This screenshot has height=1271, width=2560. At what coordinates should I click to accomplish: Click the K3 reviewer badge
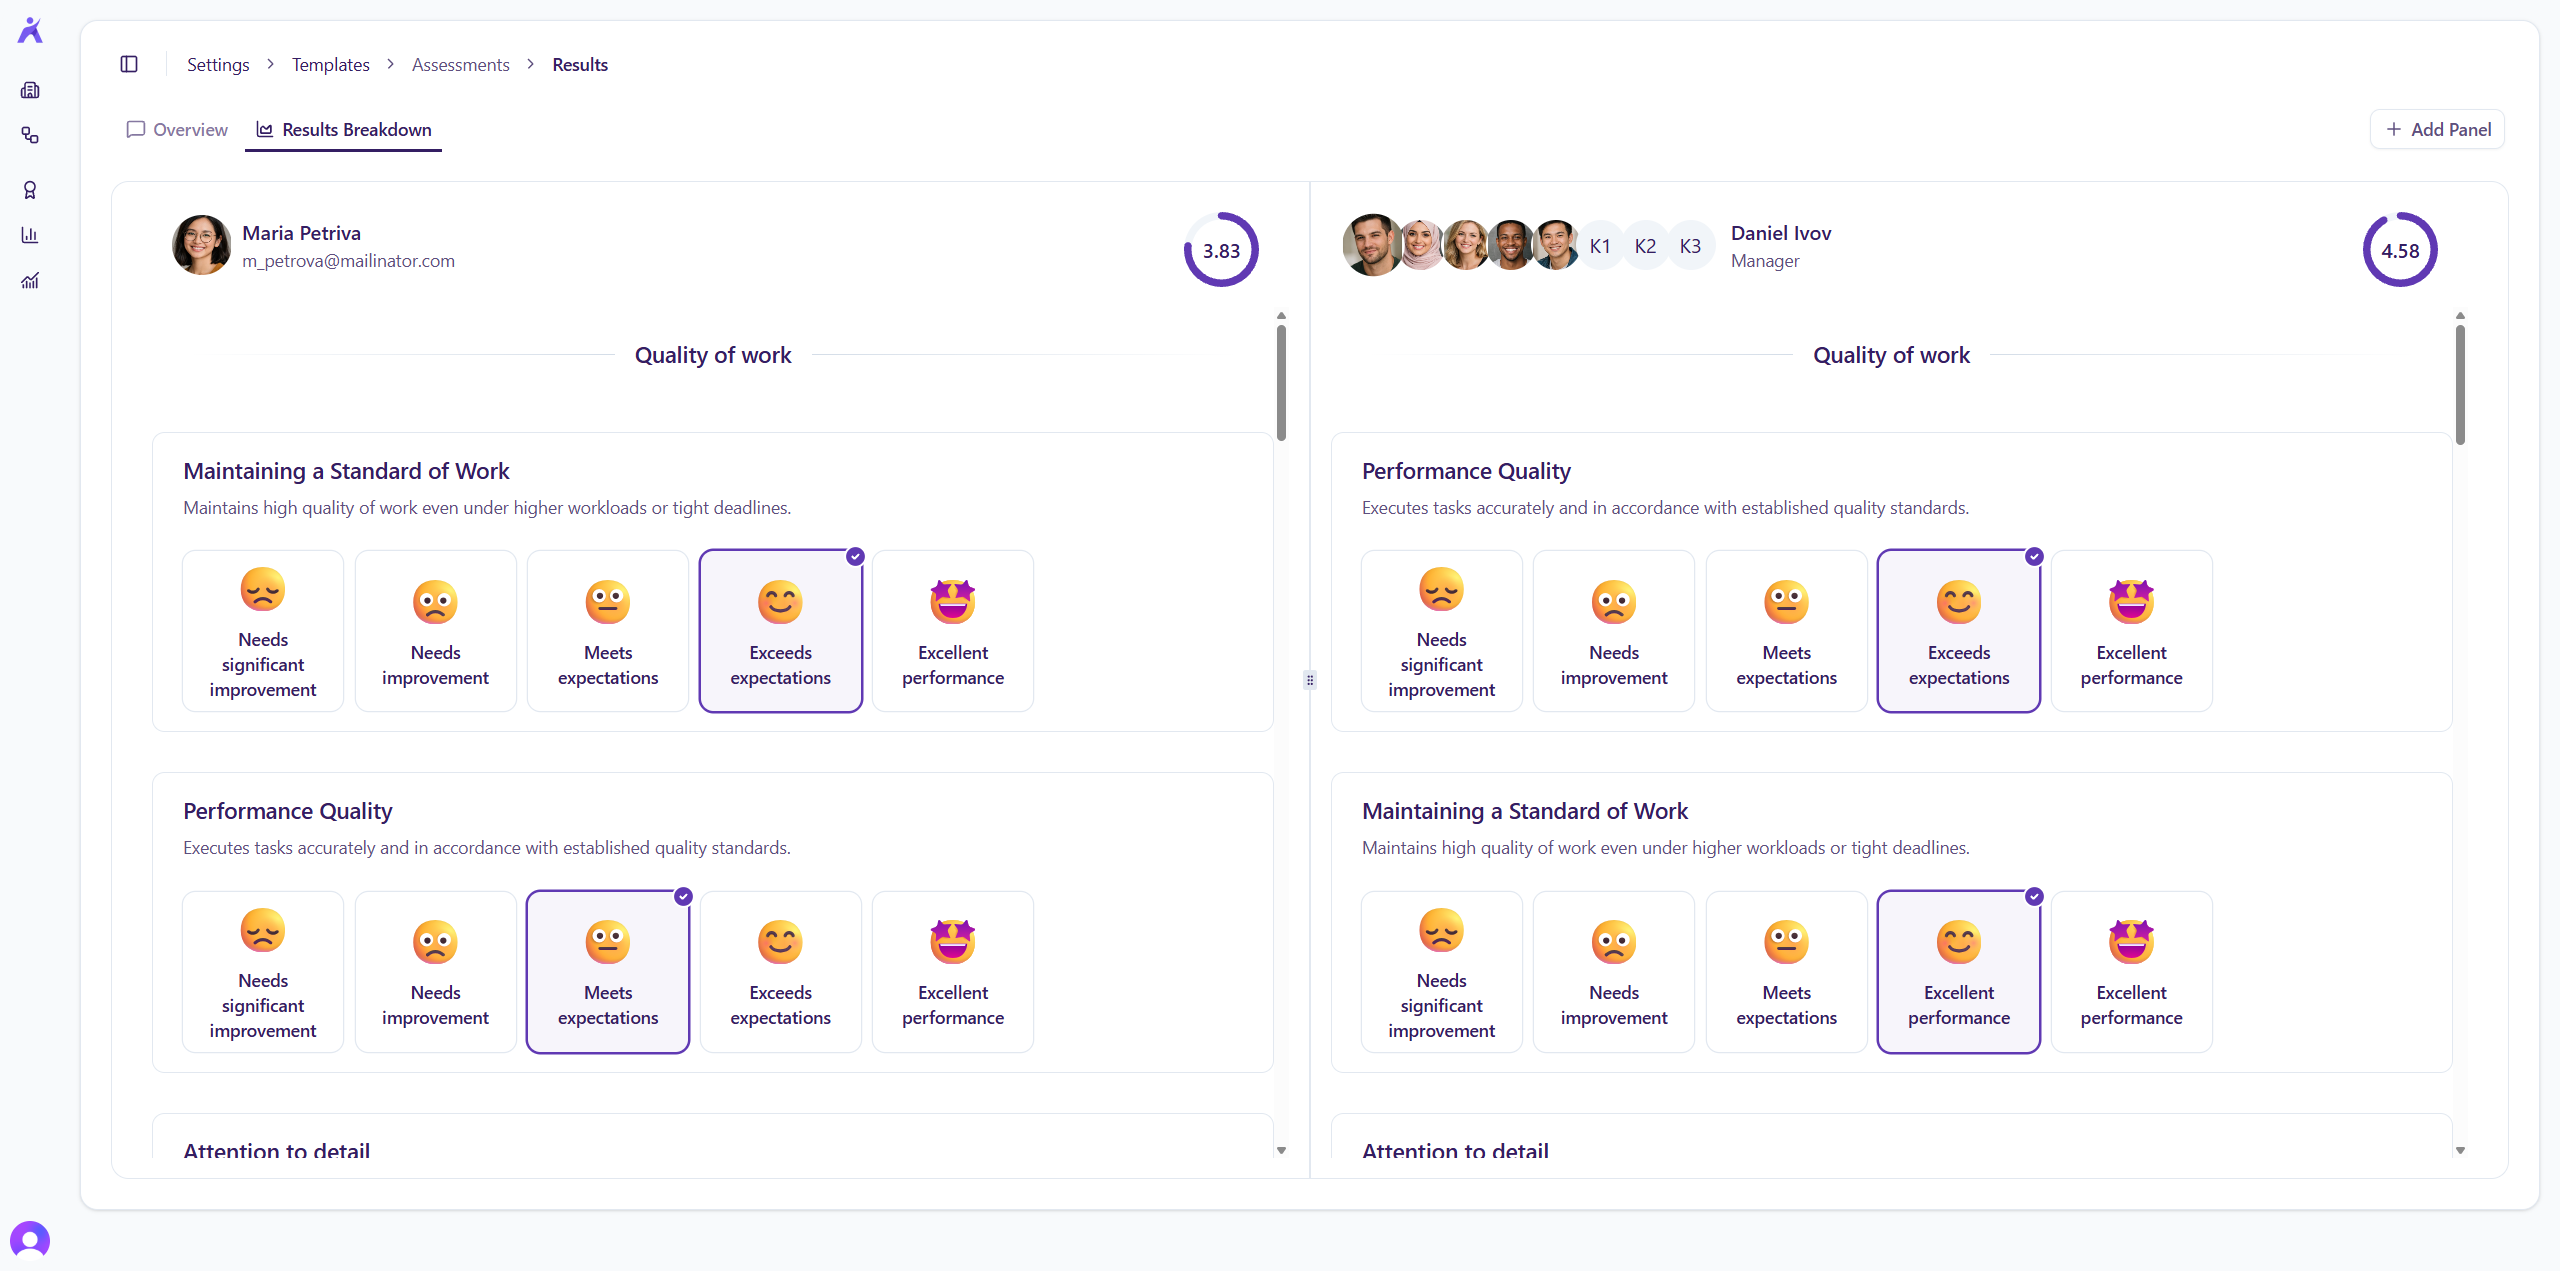pos(1690,246)
